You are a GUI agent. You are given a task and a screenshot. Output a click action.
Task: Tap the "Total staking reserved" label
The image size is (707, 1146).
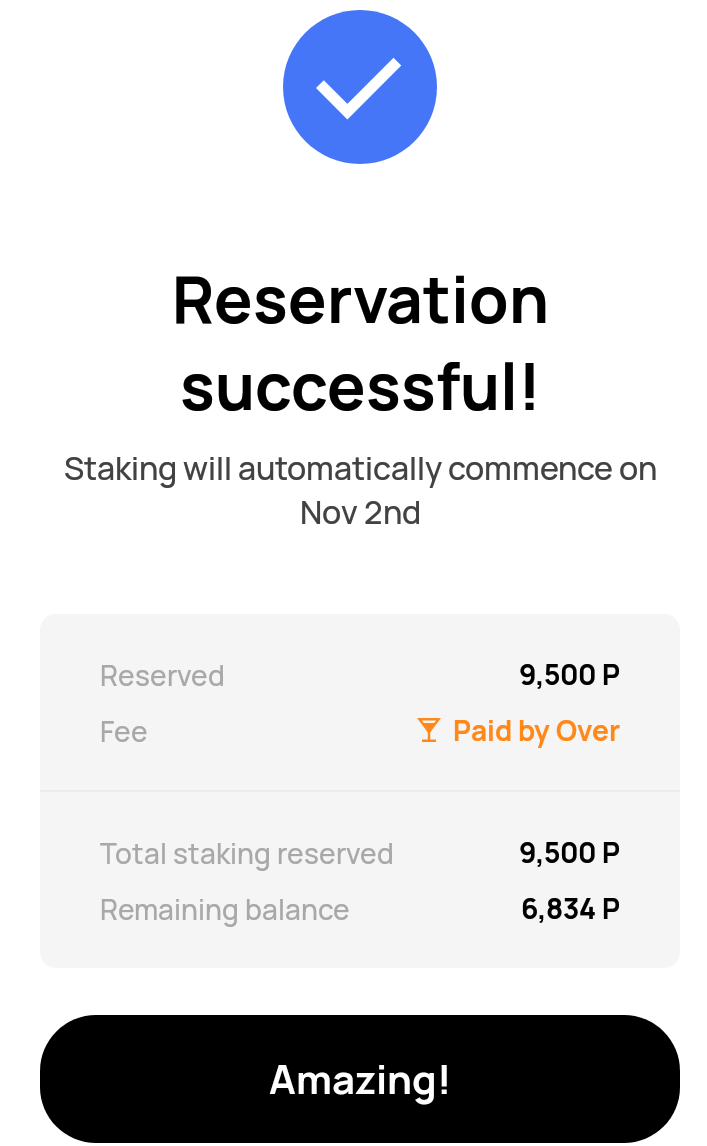pos(246,854)
